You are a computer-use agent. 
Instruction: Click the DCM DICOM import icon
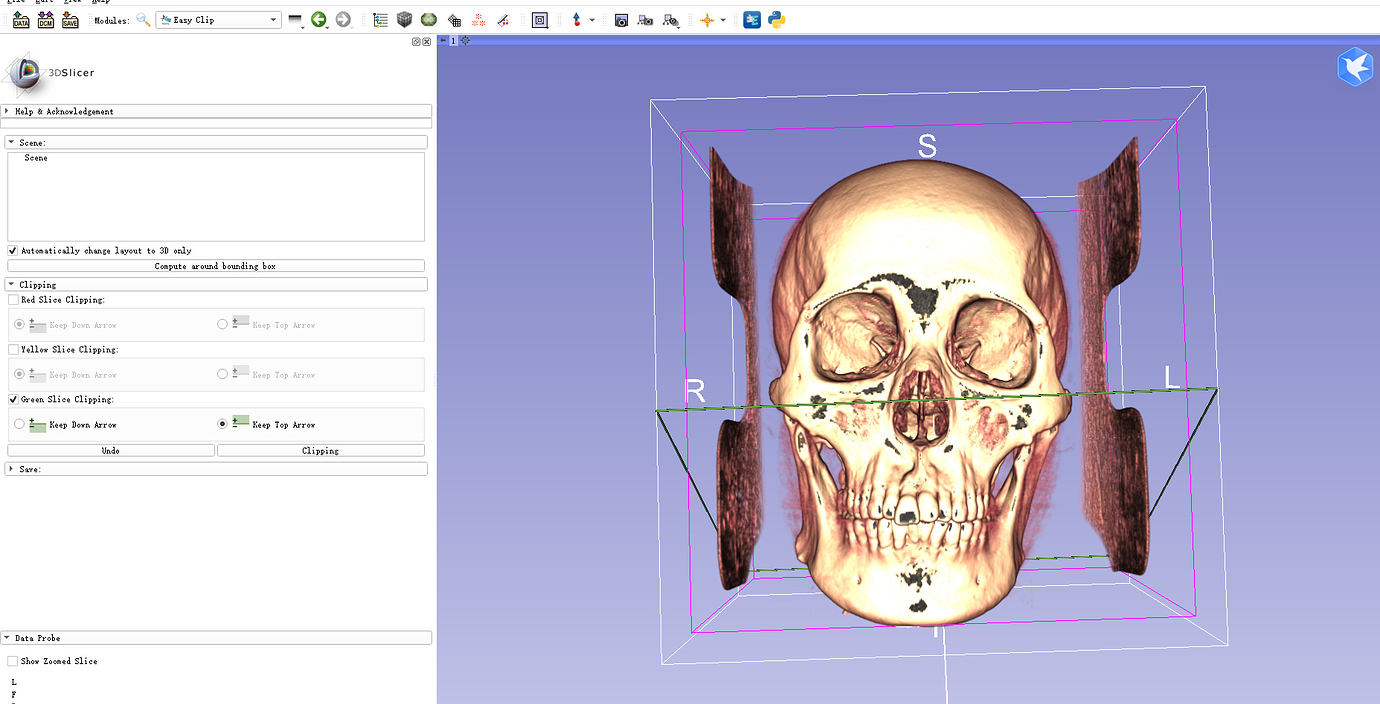tap(46, 20)
